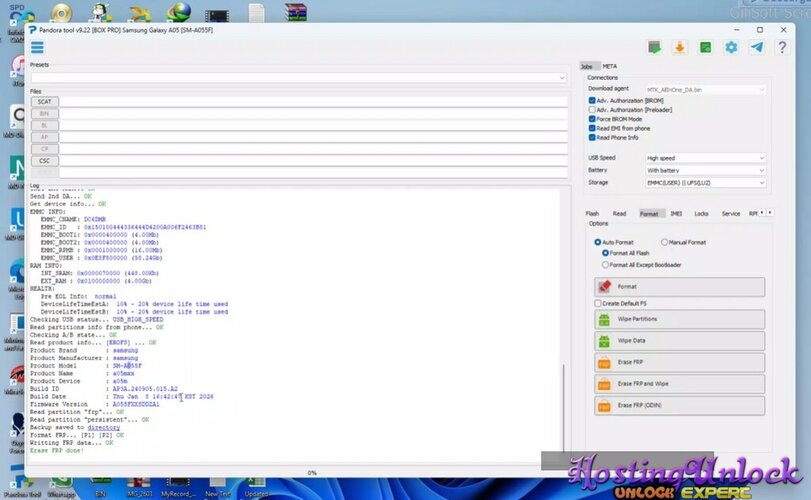Switch to the META tab
Screen dimensions: 811x500
coord(609,66)
